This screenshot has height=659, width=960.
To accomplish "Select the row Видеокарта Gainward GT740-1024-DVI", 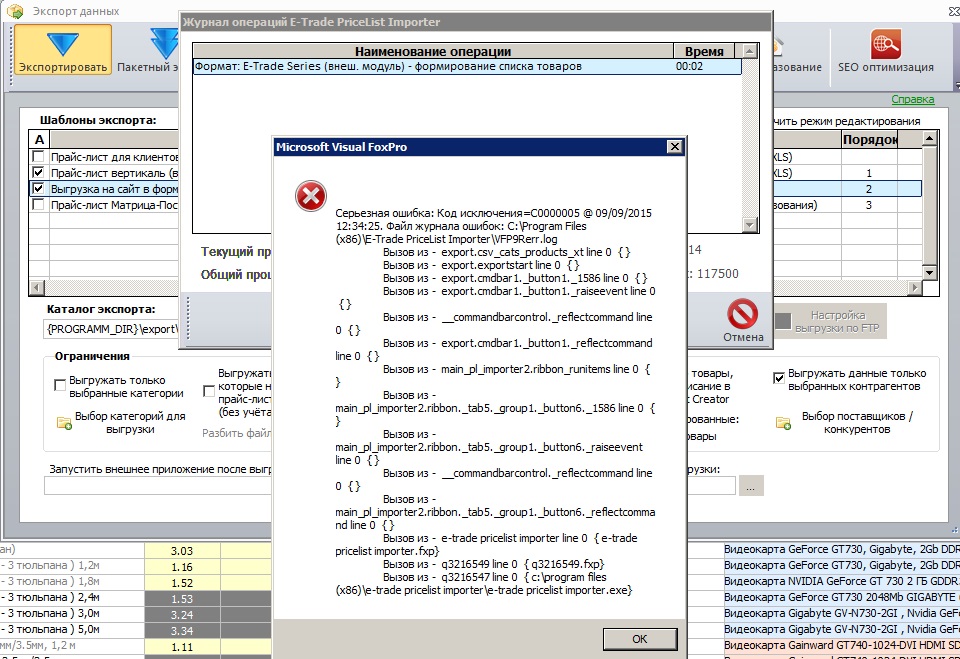I will pos(841,644).
